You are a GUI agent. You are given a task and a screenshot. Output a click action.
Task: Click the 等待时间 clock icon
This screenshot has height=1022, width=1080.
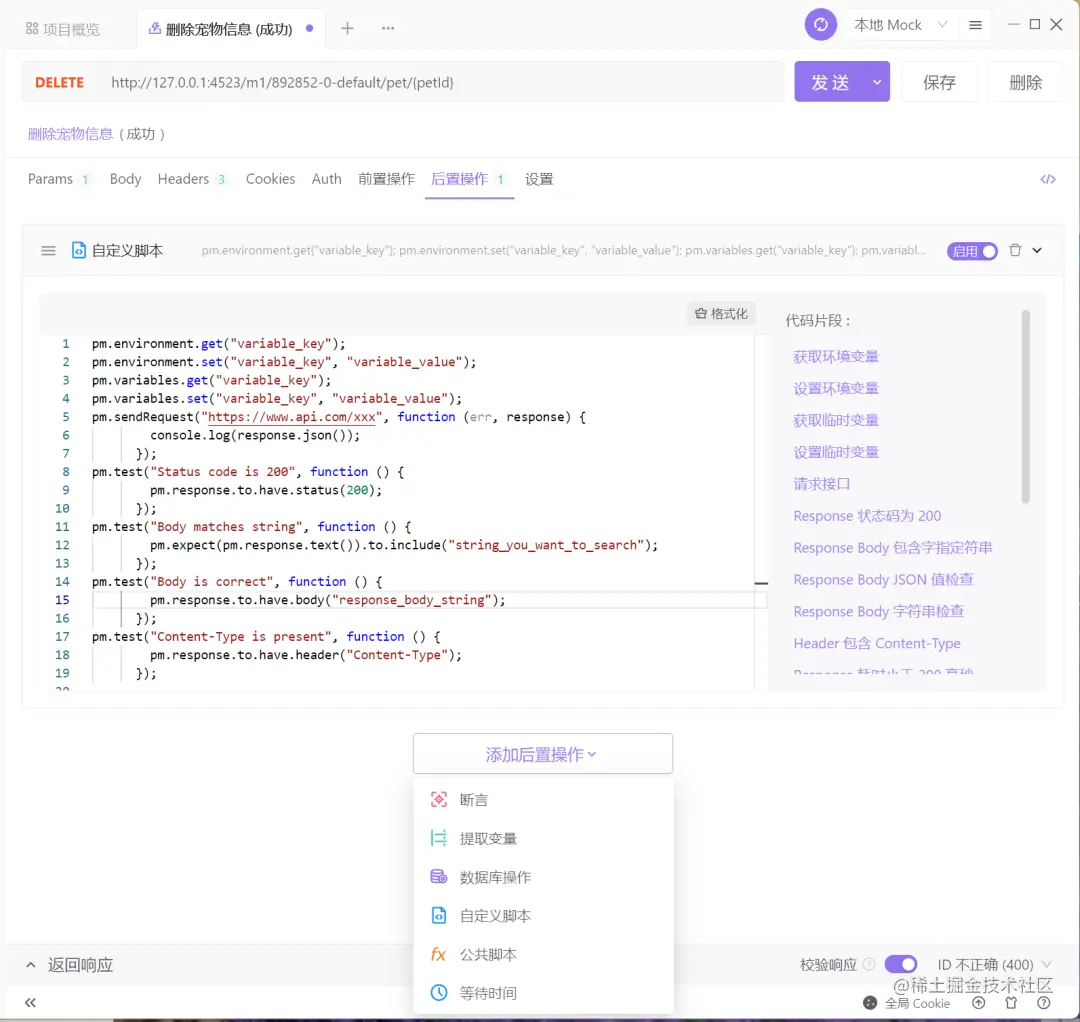(x=439, y=992)
